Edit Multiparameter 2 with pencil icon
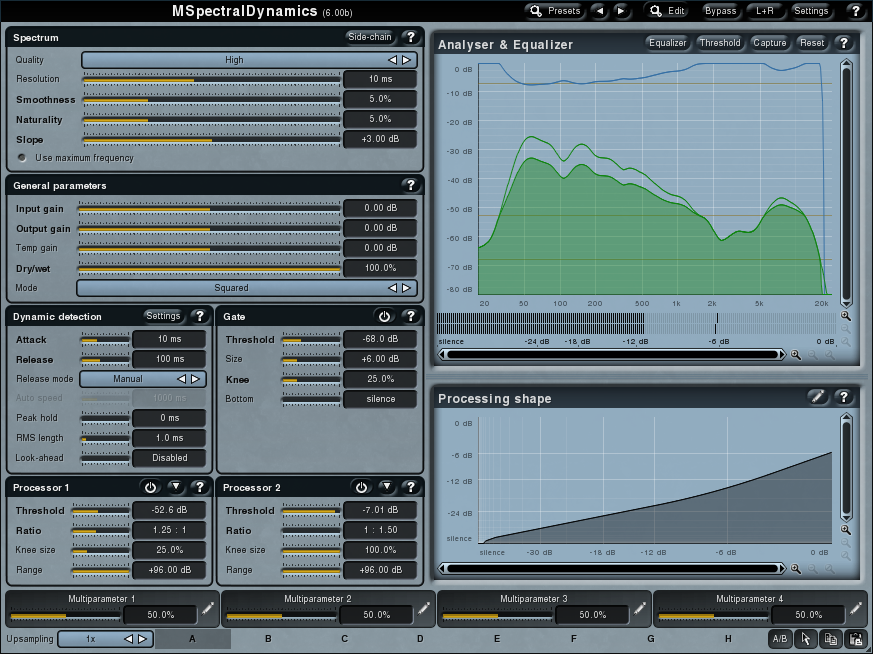The image size is (873, 654). 424,609
